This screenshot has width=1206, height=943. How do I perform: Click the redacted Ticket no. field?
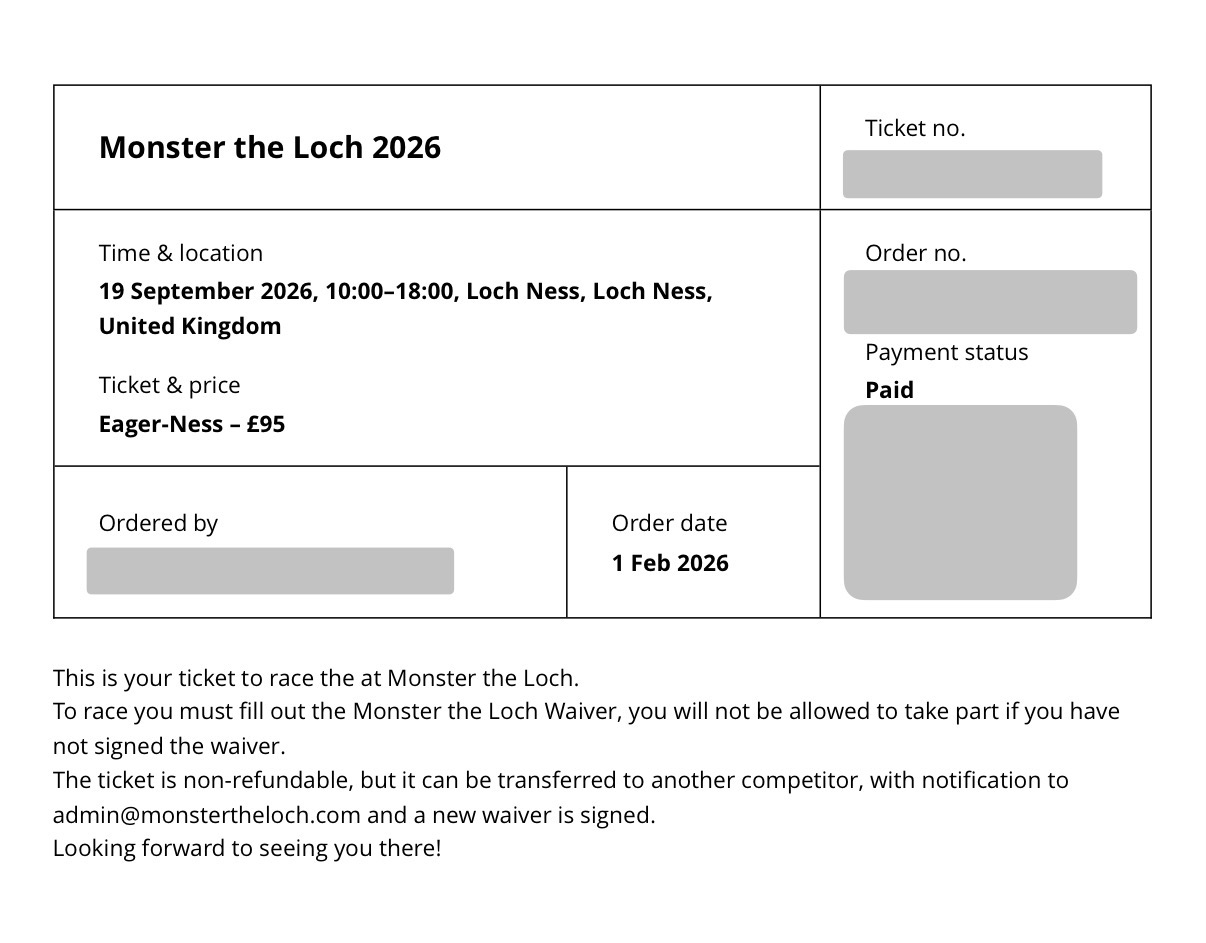point(972,174)
